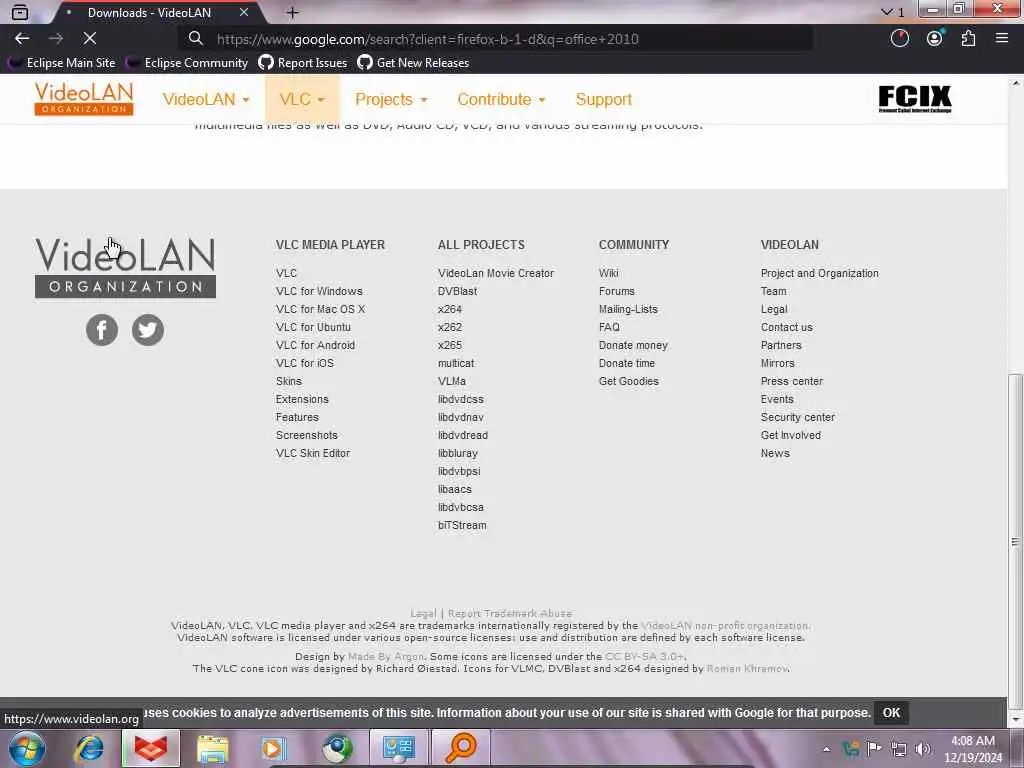The image size is (1024, 768).
Task: Open the account profile icon in toolbar
Action: pyautogui.click(x=935, y=39)
